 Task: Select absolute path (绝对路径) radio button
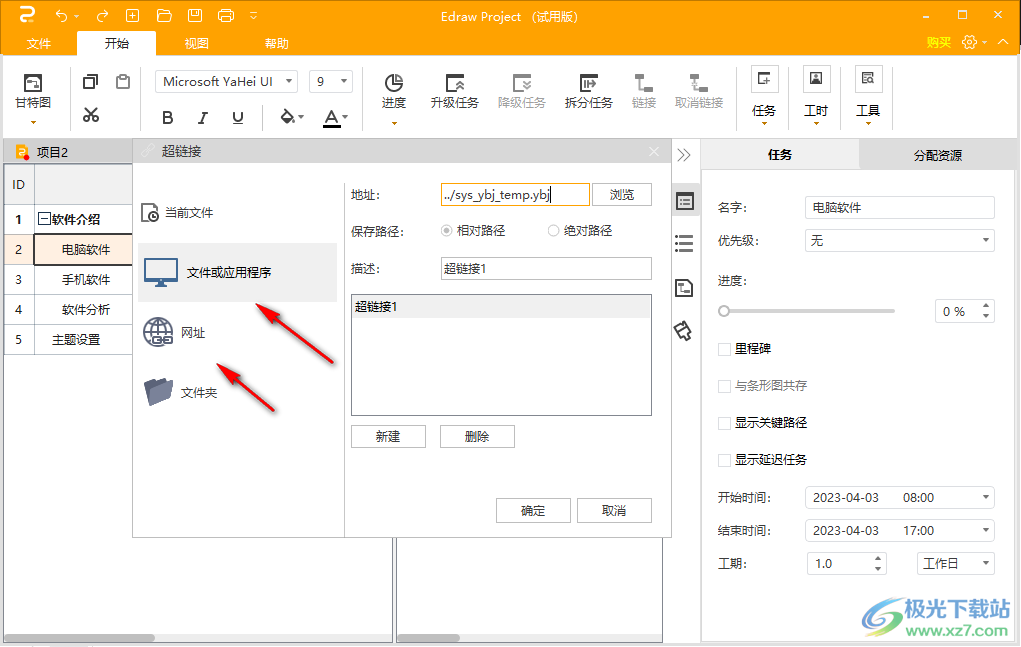tap(553, 230)
